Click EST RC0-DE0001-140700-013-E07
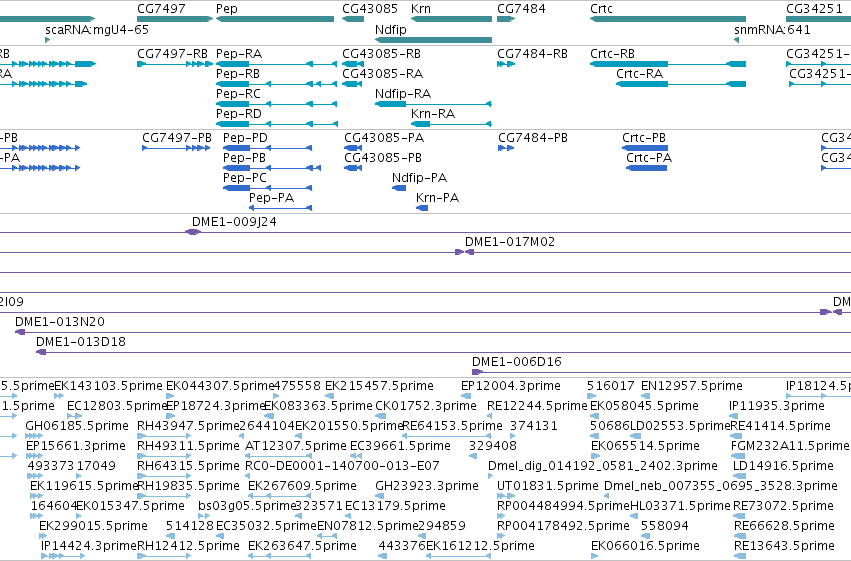Screen dimensions: 851x561 click(342, 466)
